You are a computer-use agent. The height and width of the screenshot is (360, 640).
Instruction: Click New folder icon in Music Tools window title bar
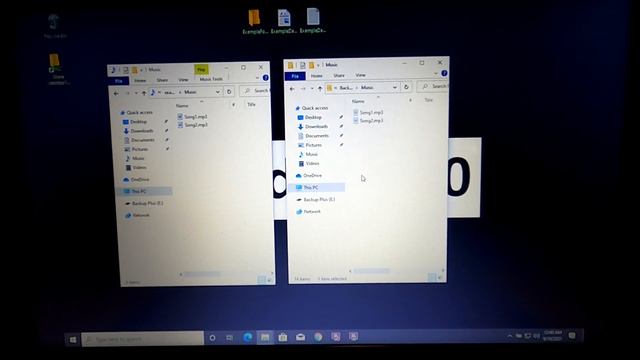point(134,70)
